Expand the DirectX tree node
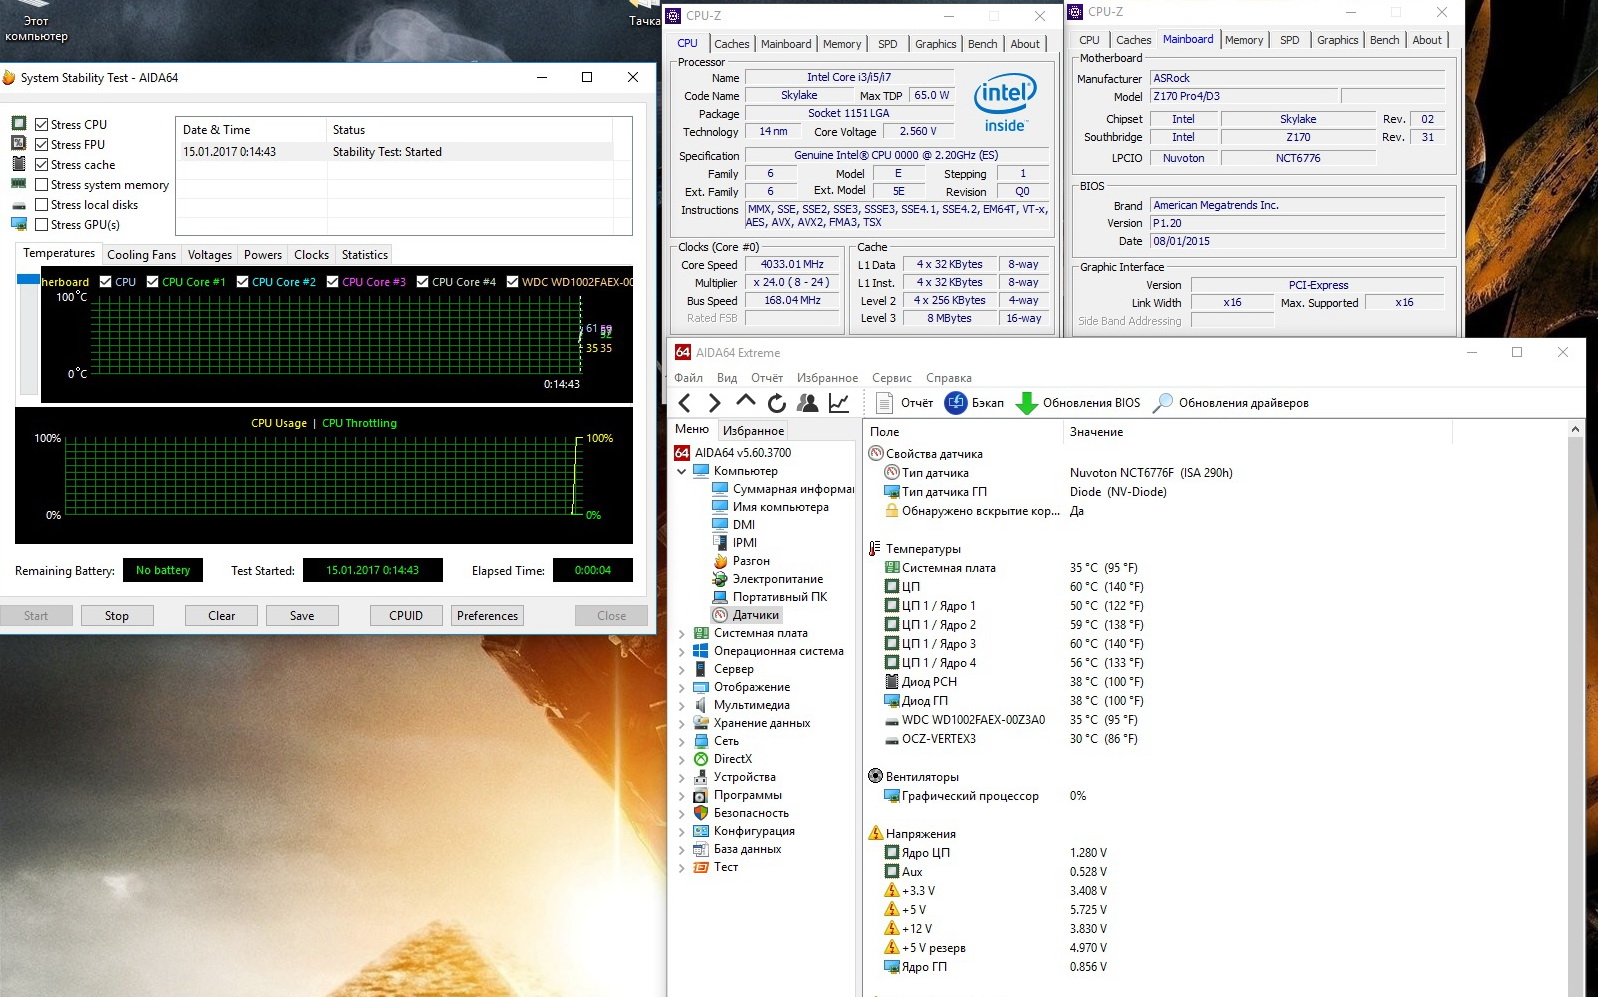1598x997 pixels. pos(682,759)
